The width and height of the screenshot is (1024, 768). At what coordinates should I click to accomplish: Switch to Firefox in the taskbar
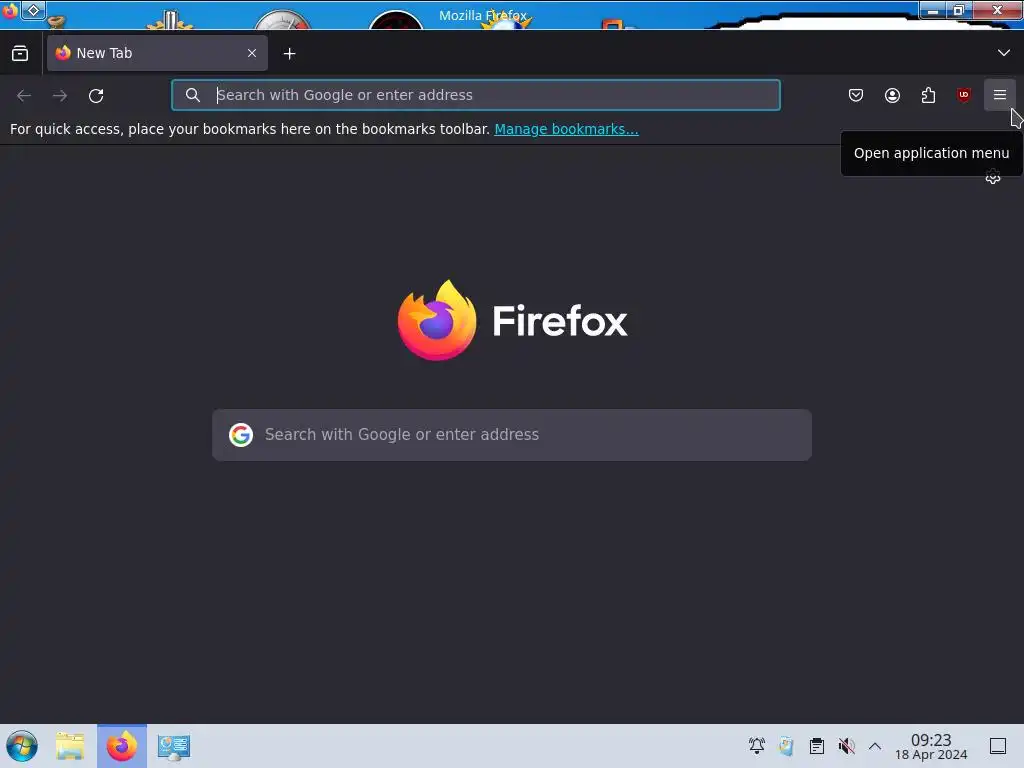pyautogui.click(x=122, y=746)
